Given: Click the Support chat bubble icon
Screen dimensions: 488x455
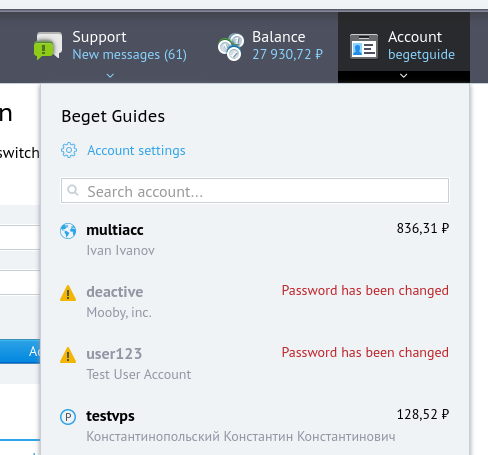Looking at the screenshot, I should (x=48, y=46).
